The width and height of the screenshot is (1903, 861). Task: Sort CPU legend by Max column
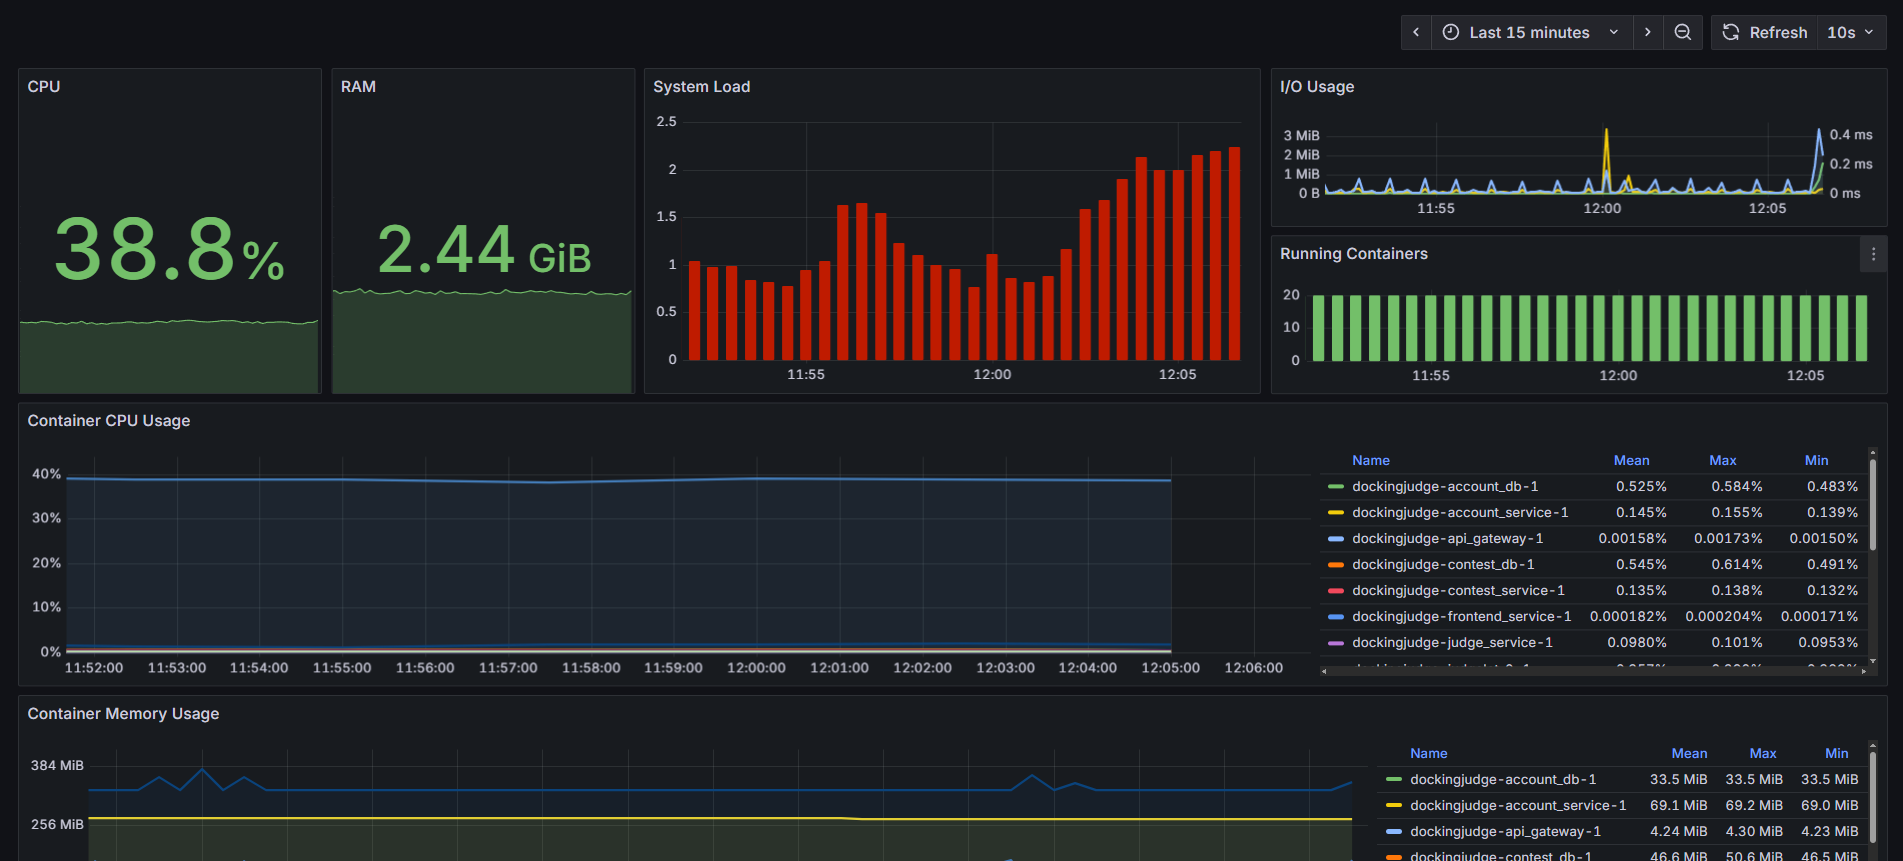click(1722, 460)
